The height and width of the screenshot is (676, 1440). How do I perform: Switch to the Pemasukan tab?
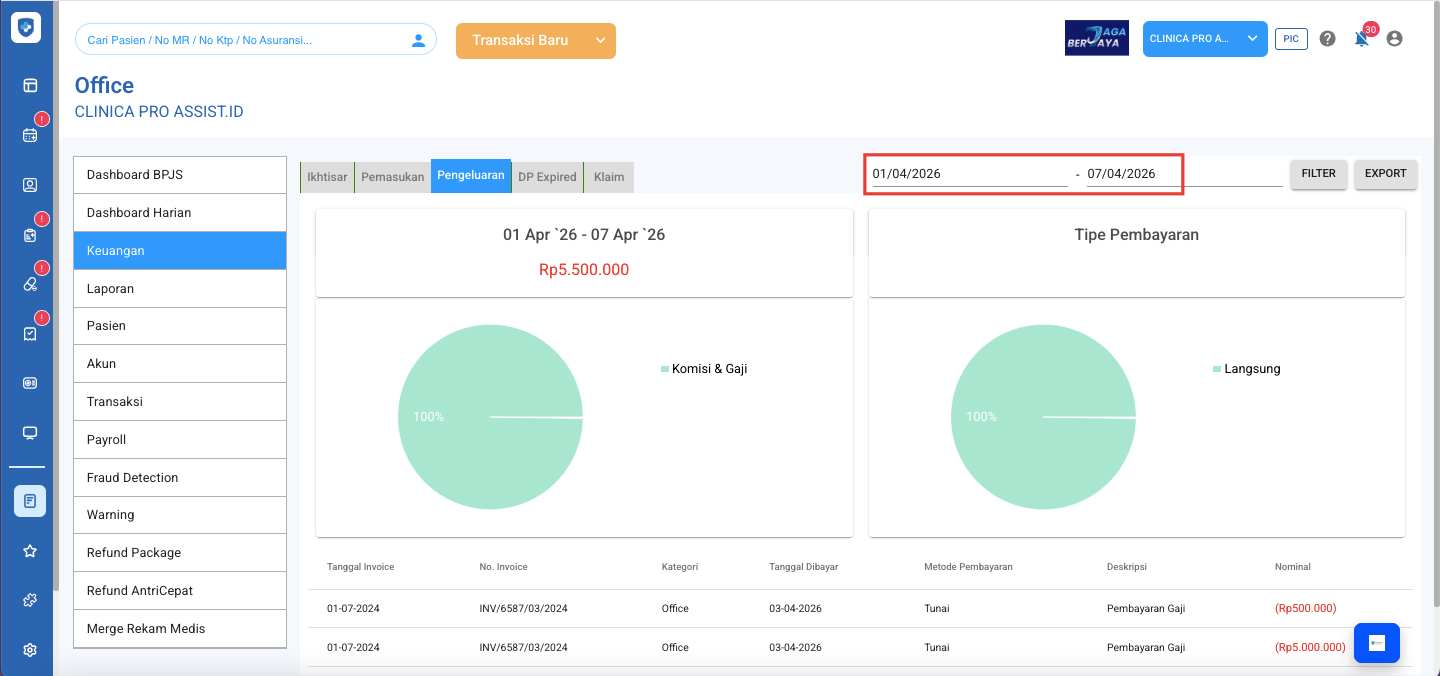point(393,177)
